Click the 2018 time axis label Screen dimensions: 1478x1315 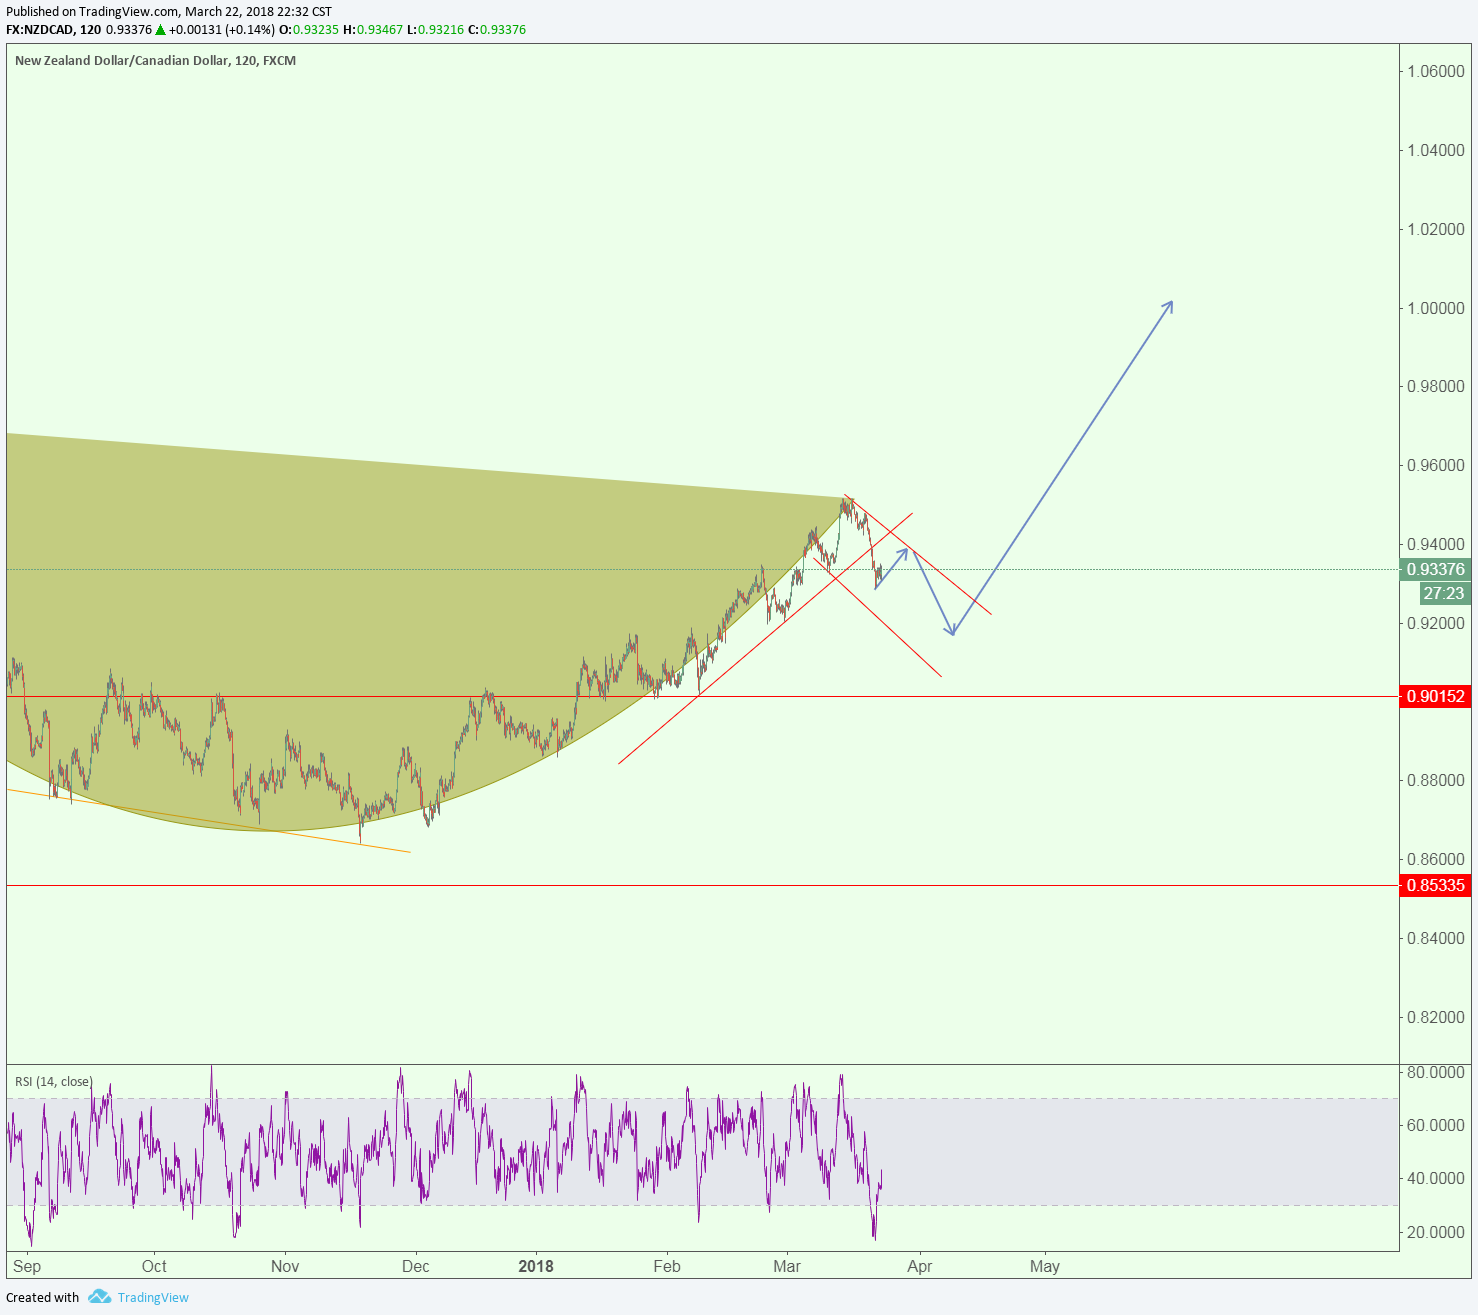pyautogui.click(x=536, y=1266)
